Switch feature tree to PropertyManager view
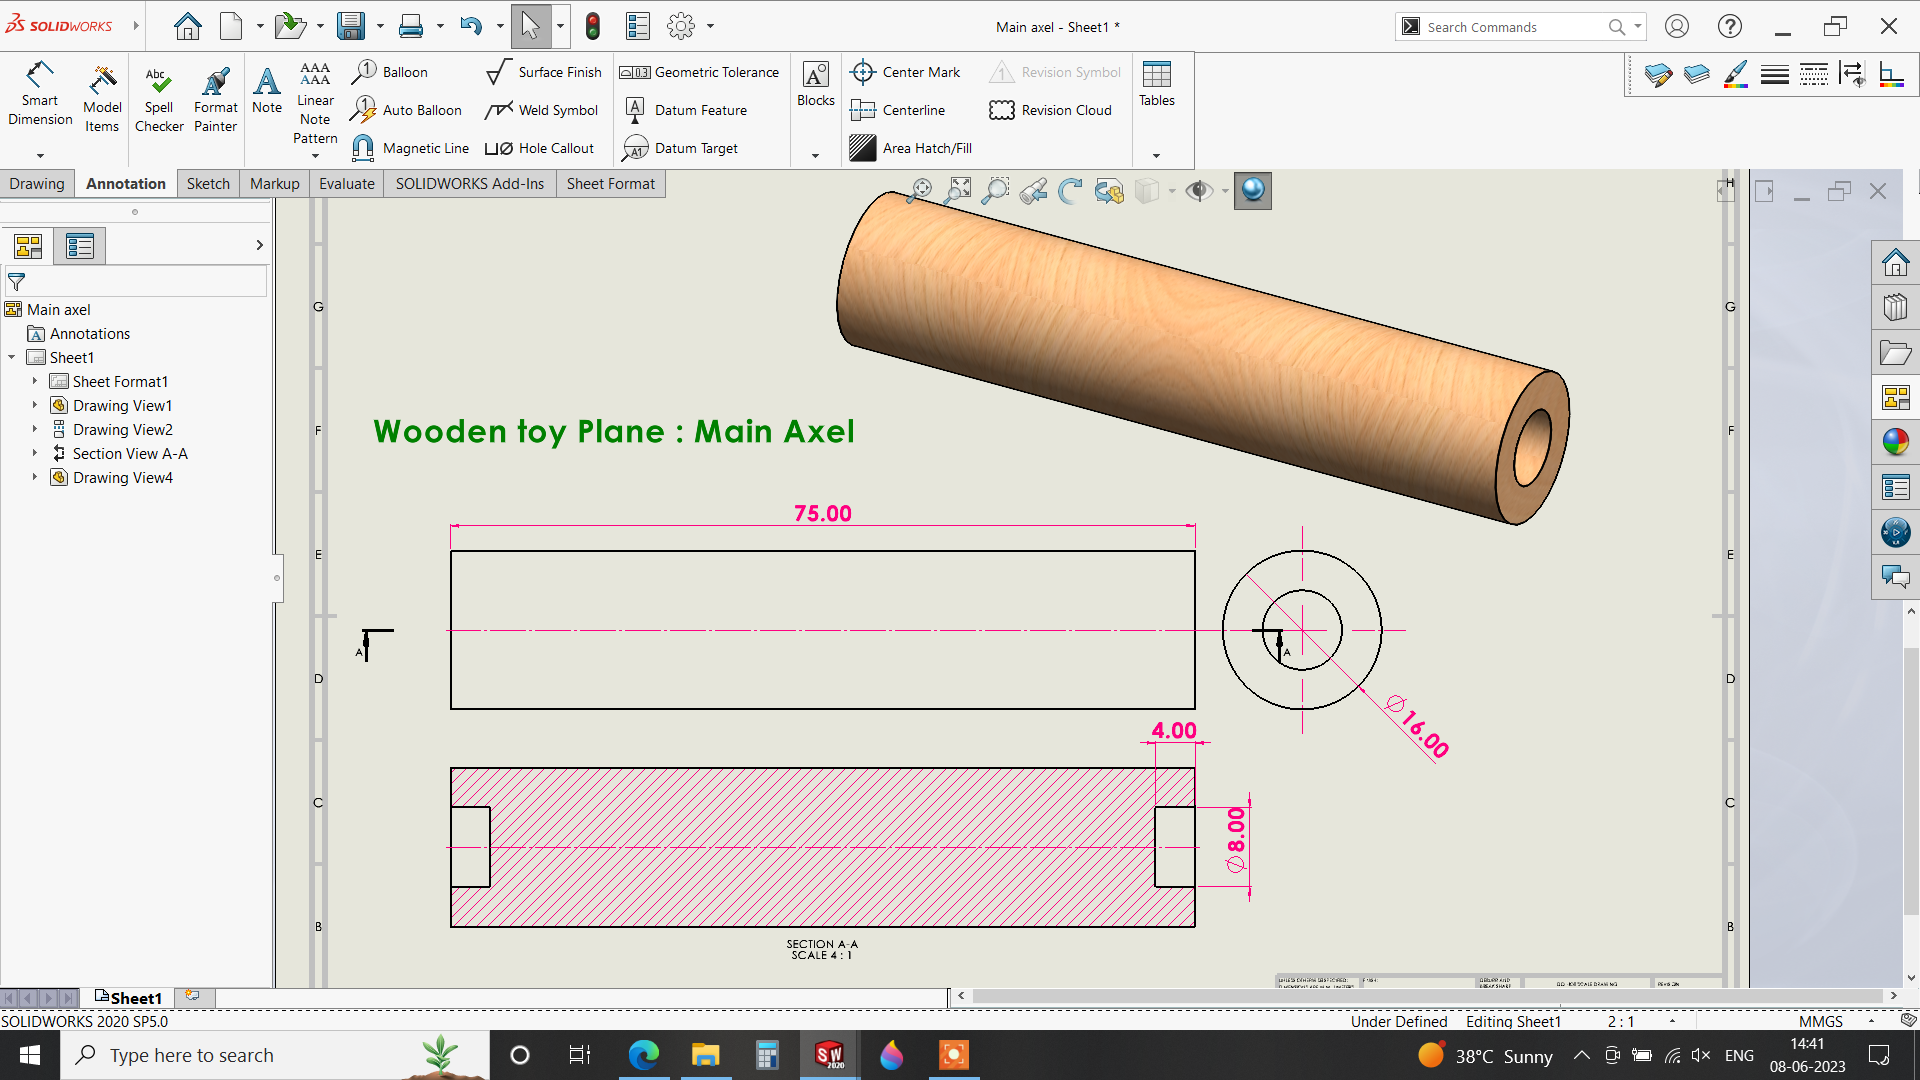Image resolution: width=1920 pixels, height=1080 pixels. point(80,246)
